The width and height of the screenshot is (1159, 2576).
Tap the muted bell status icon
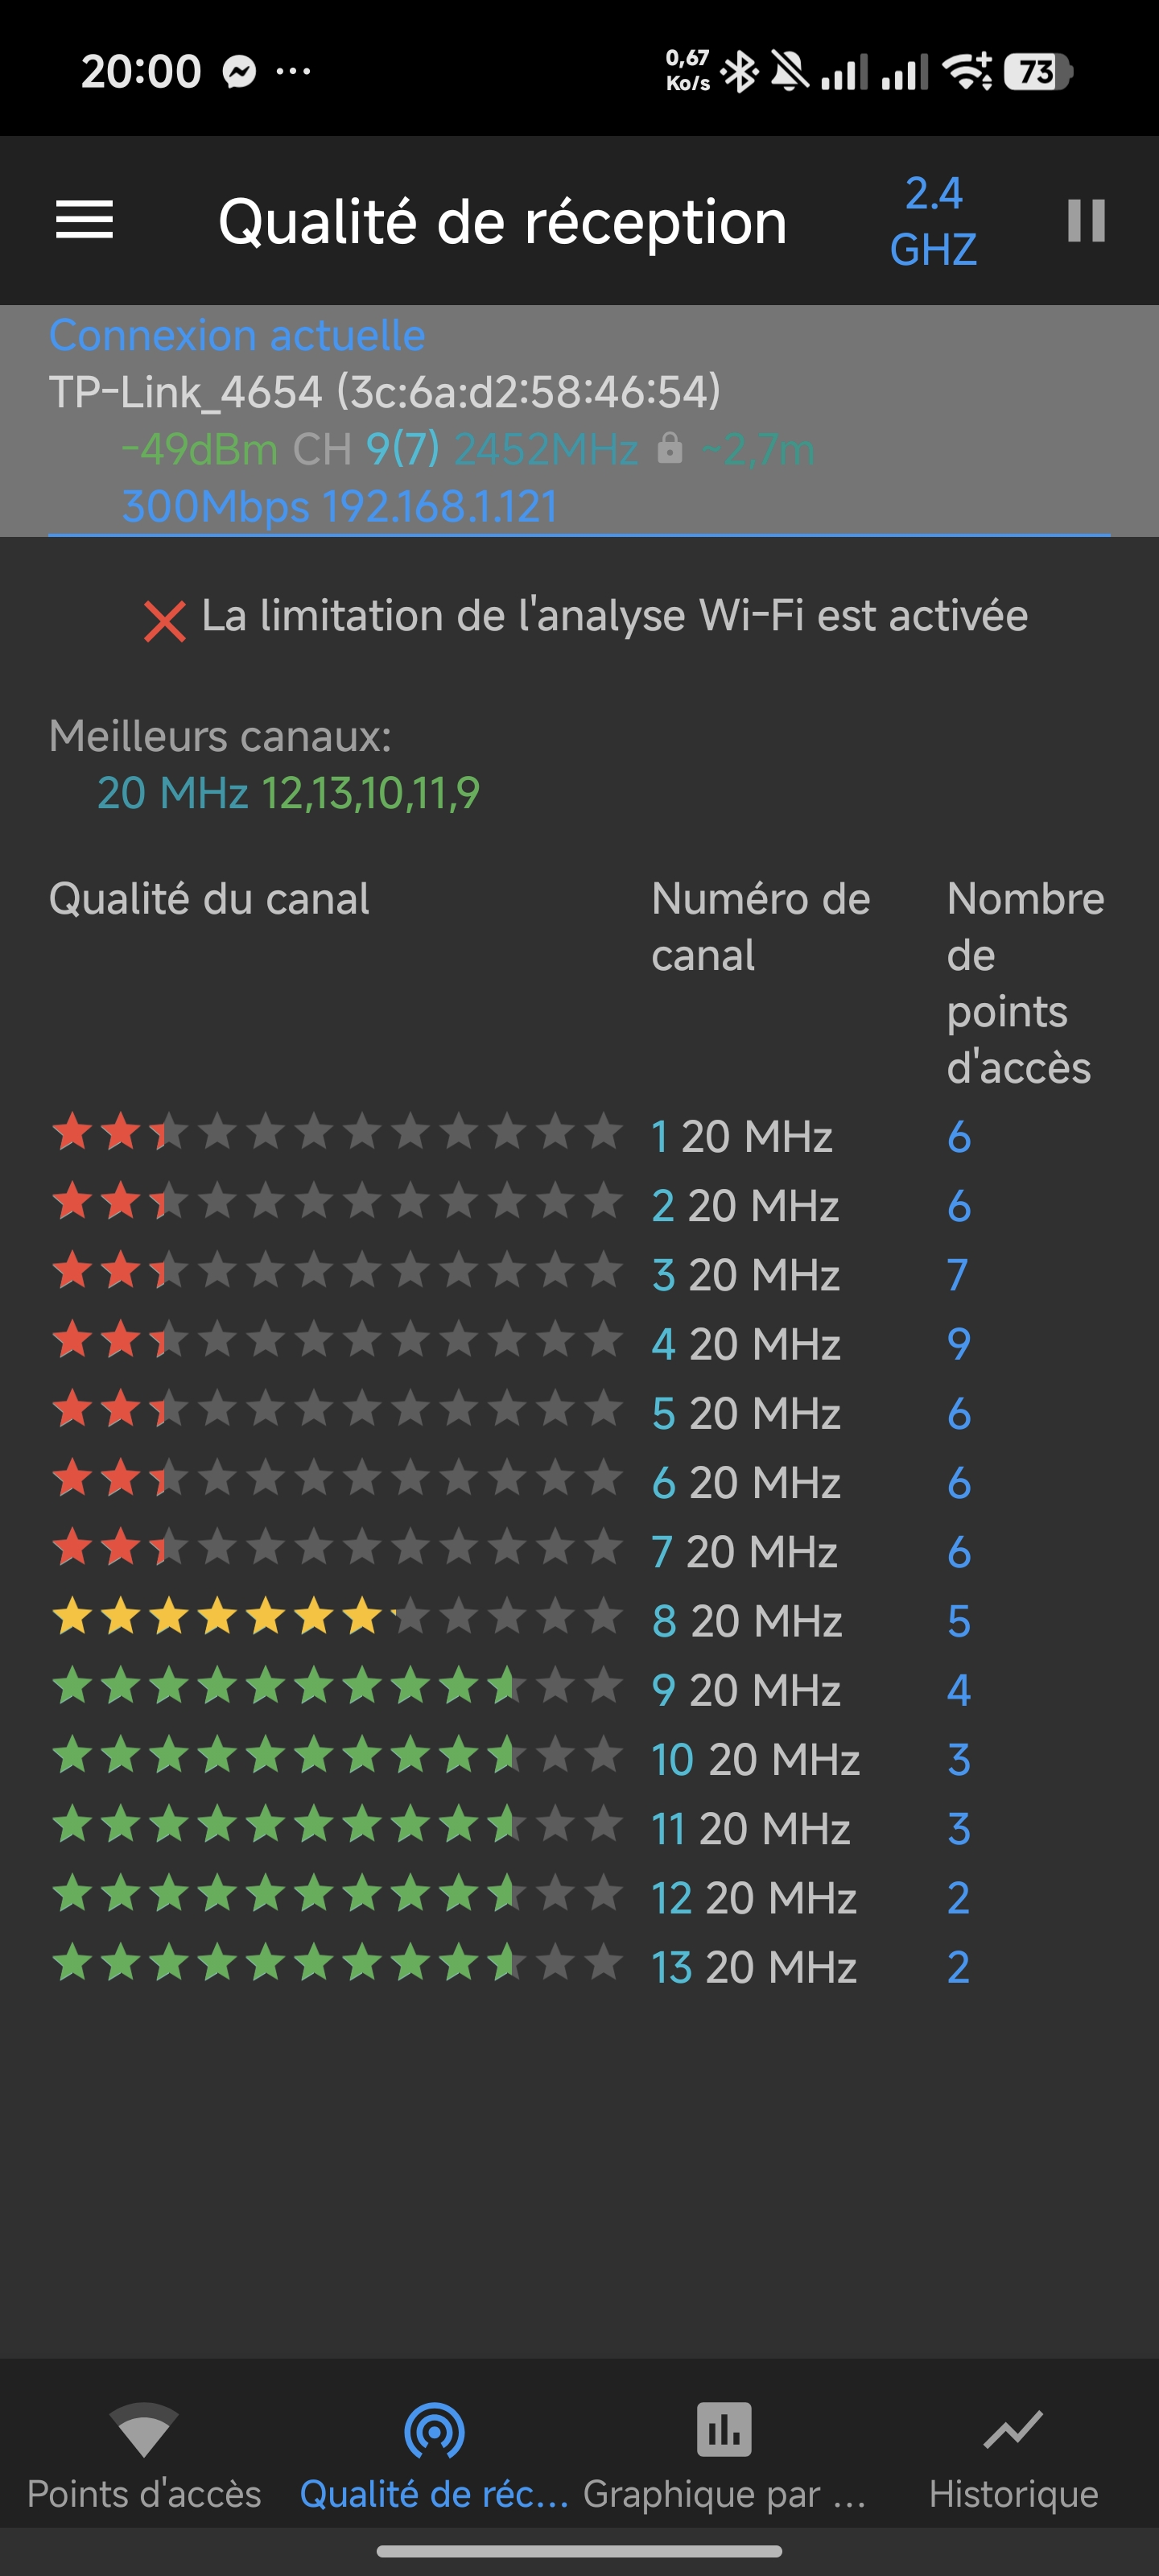pyautogui.click(x=790, y=72)
